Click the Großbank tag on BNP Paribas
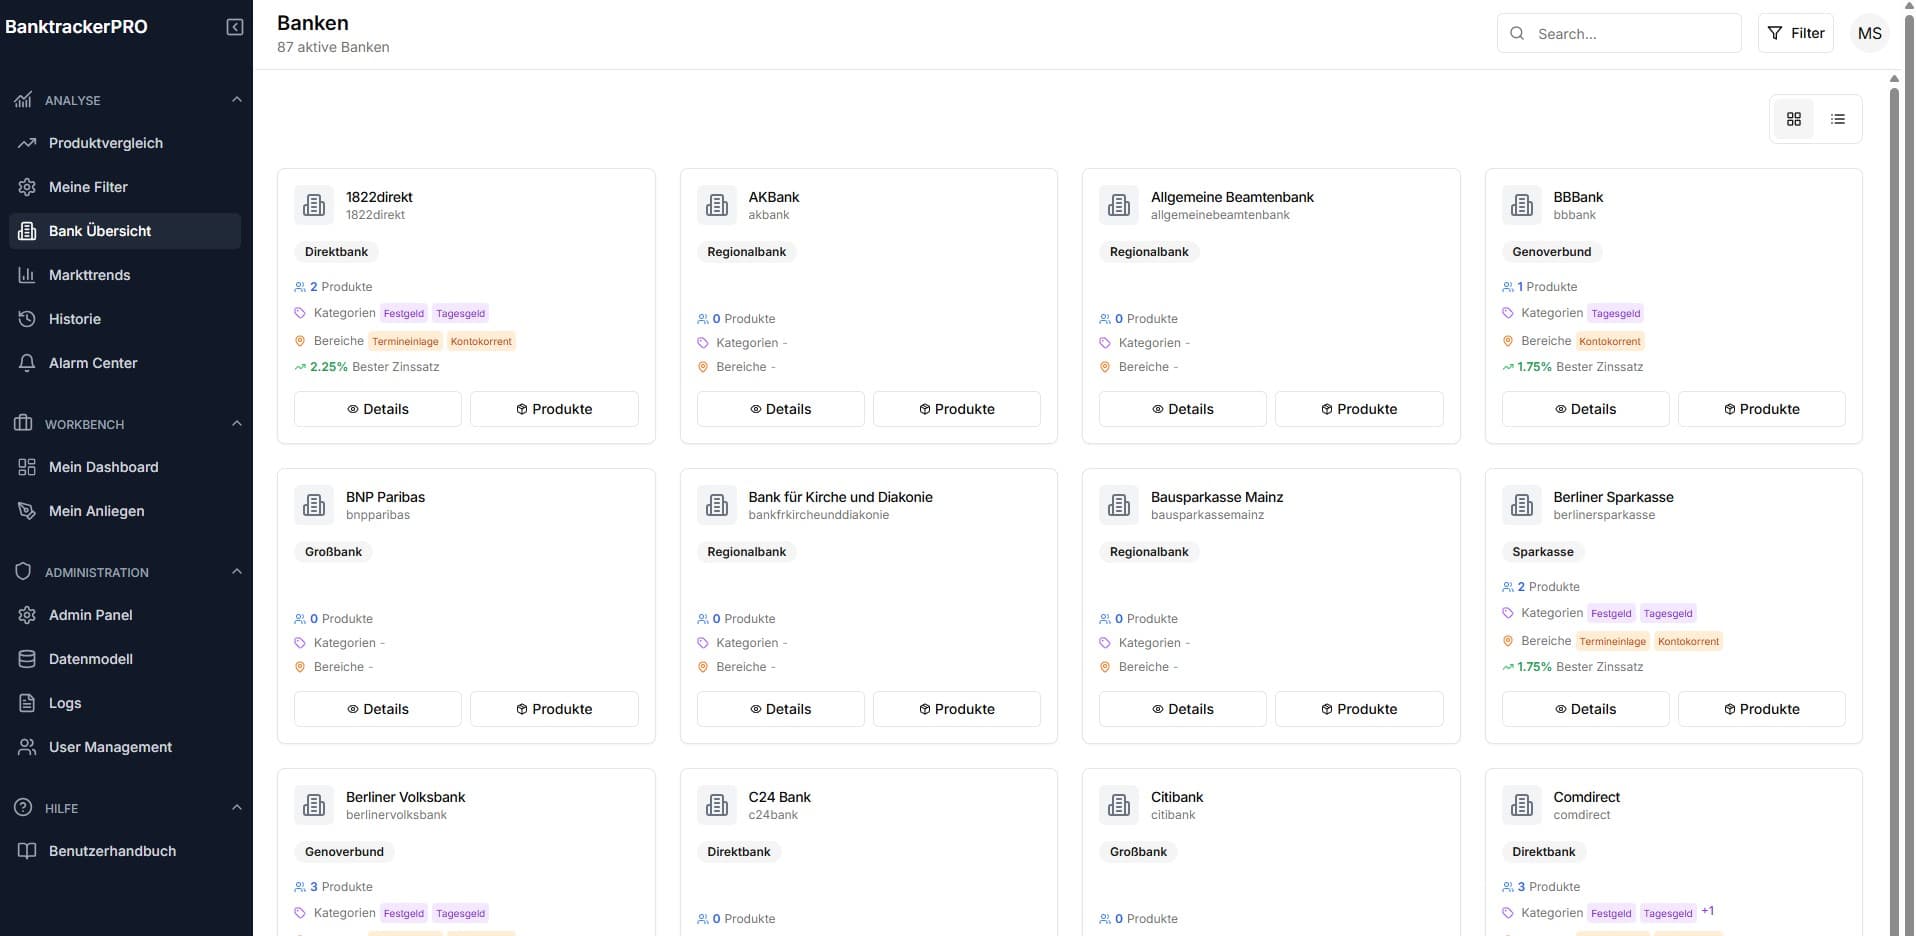1916x936 pixels. point(333,552)
